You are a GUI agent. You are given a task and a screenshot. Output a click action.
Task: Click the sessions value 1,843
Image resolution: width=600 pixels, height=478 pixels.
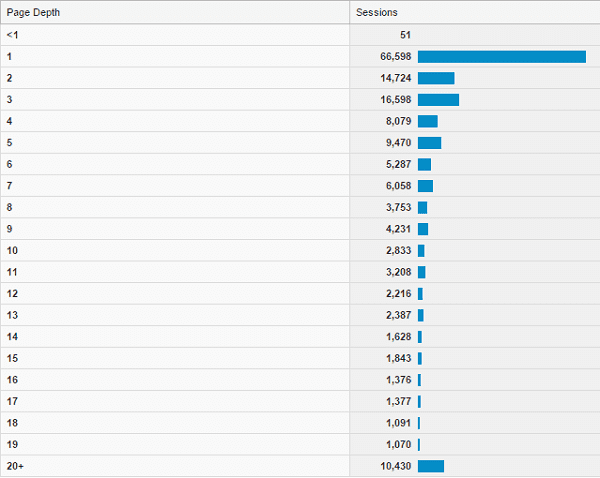pyautogui.click(x=398, y=358)
